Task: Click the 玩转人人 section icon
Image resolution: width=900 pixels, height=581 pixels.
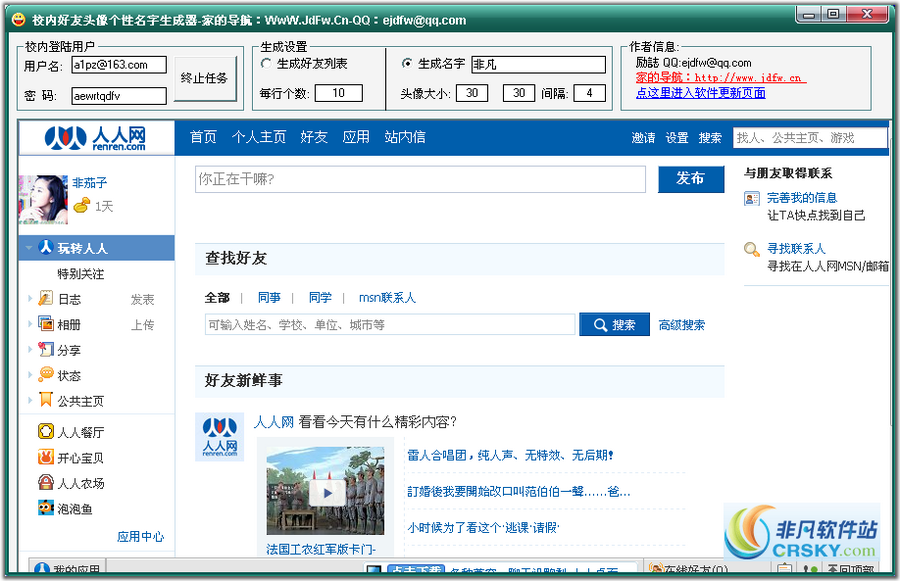Action: coord(46,247)
